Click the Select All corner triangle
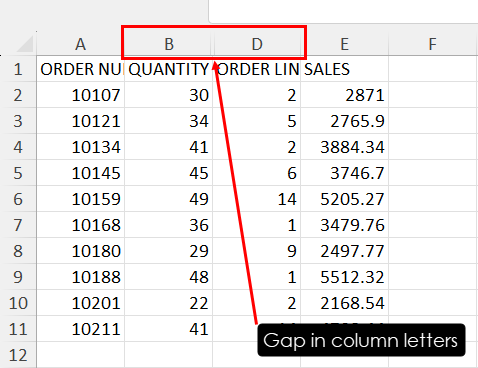 [25, 44]
